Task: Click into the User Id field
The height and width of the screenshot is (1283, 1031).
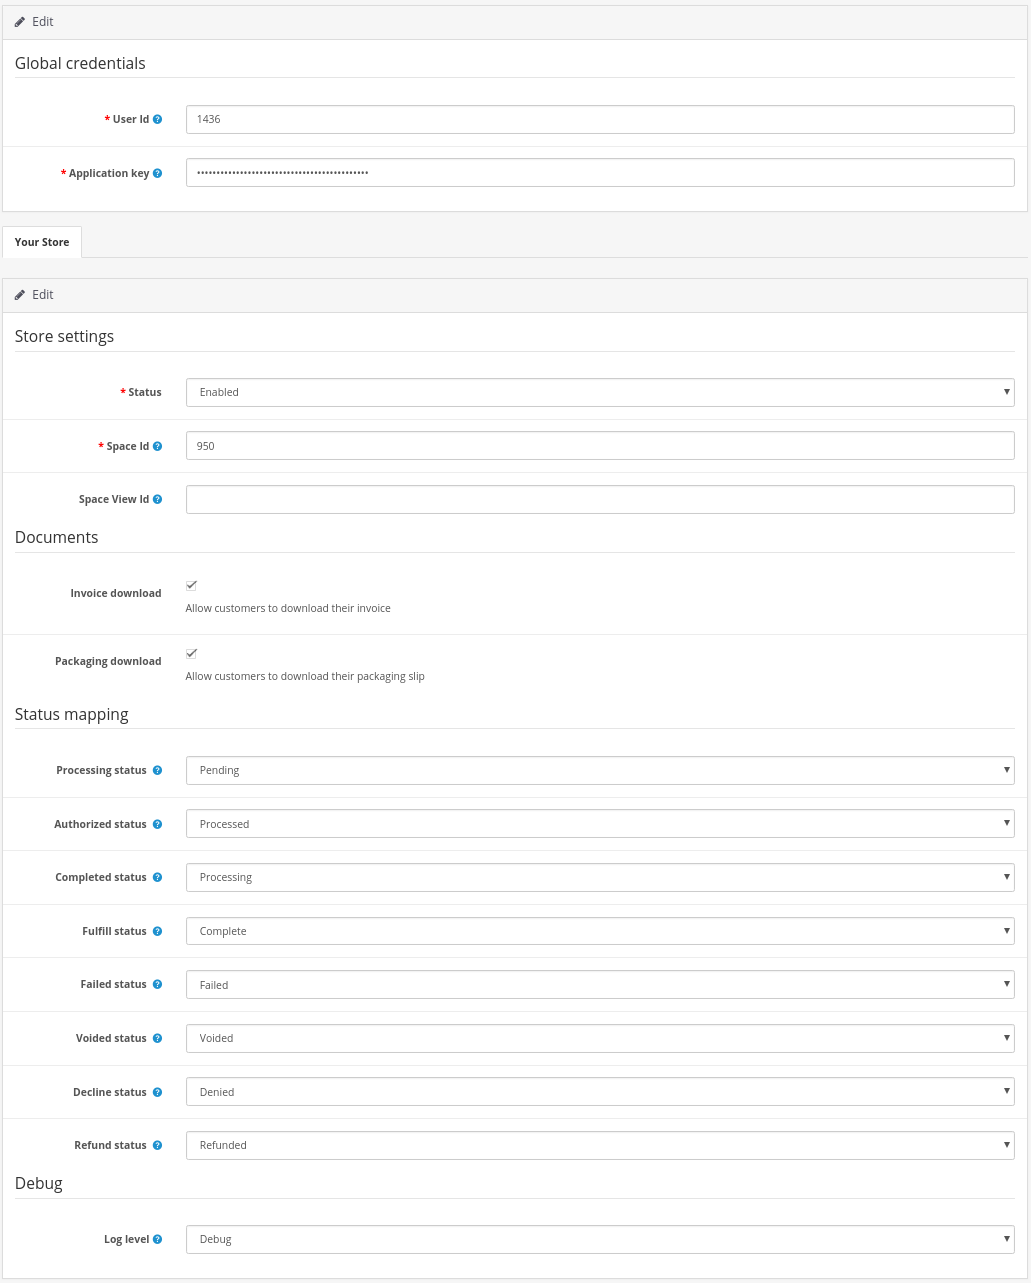Action: click(600, 119)
